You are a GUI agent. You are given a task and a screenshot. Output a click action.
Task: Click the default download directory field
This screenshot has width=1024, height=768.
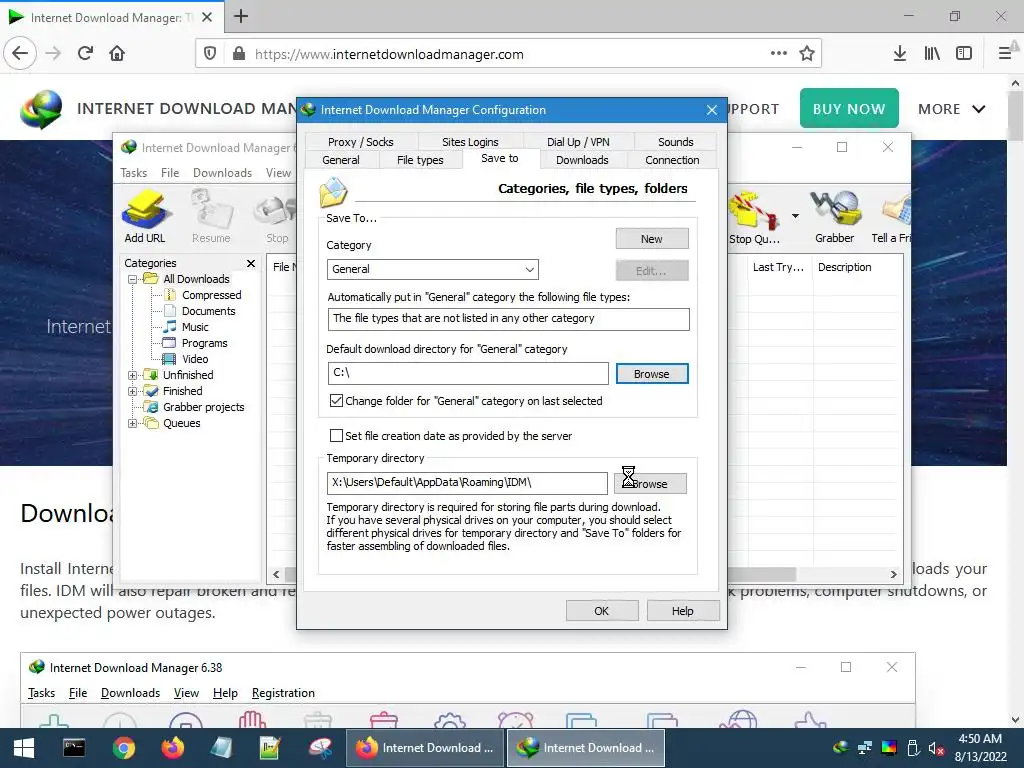pyautogui.click(x=468, y=374)
